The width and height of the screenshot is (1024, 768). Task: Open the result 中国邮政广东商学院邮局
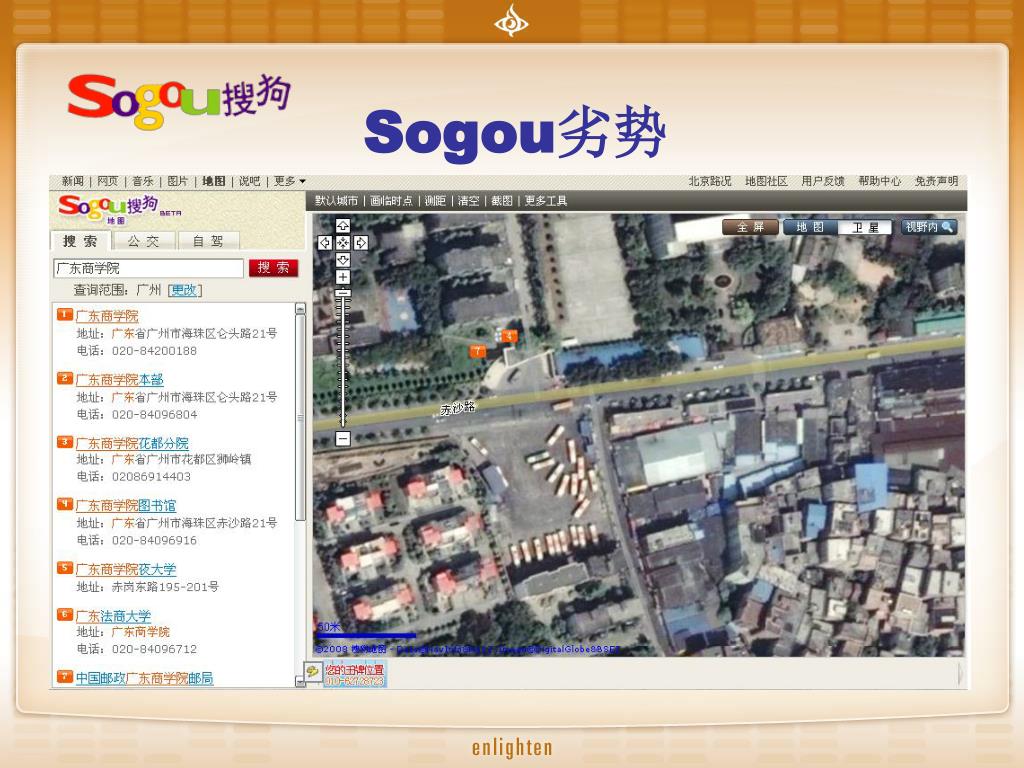pyautogui.click(x=144, y=678)
